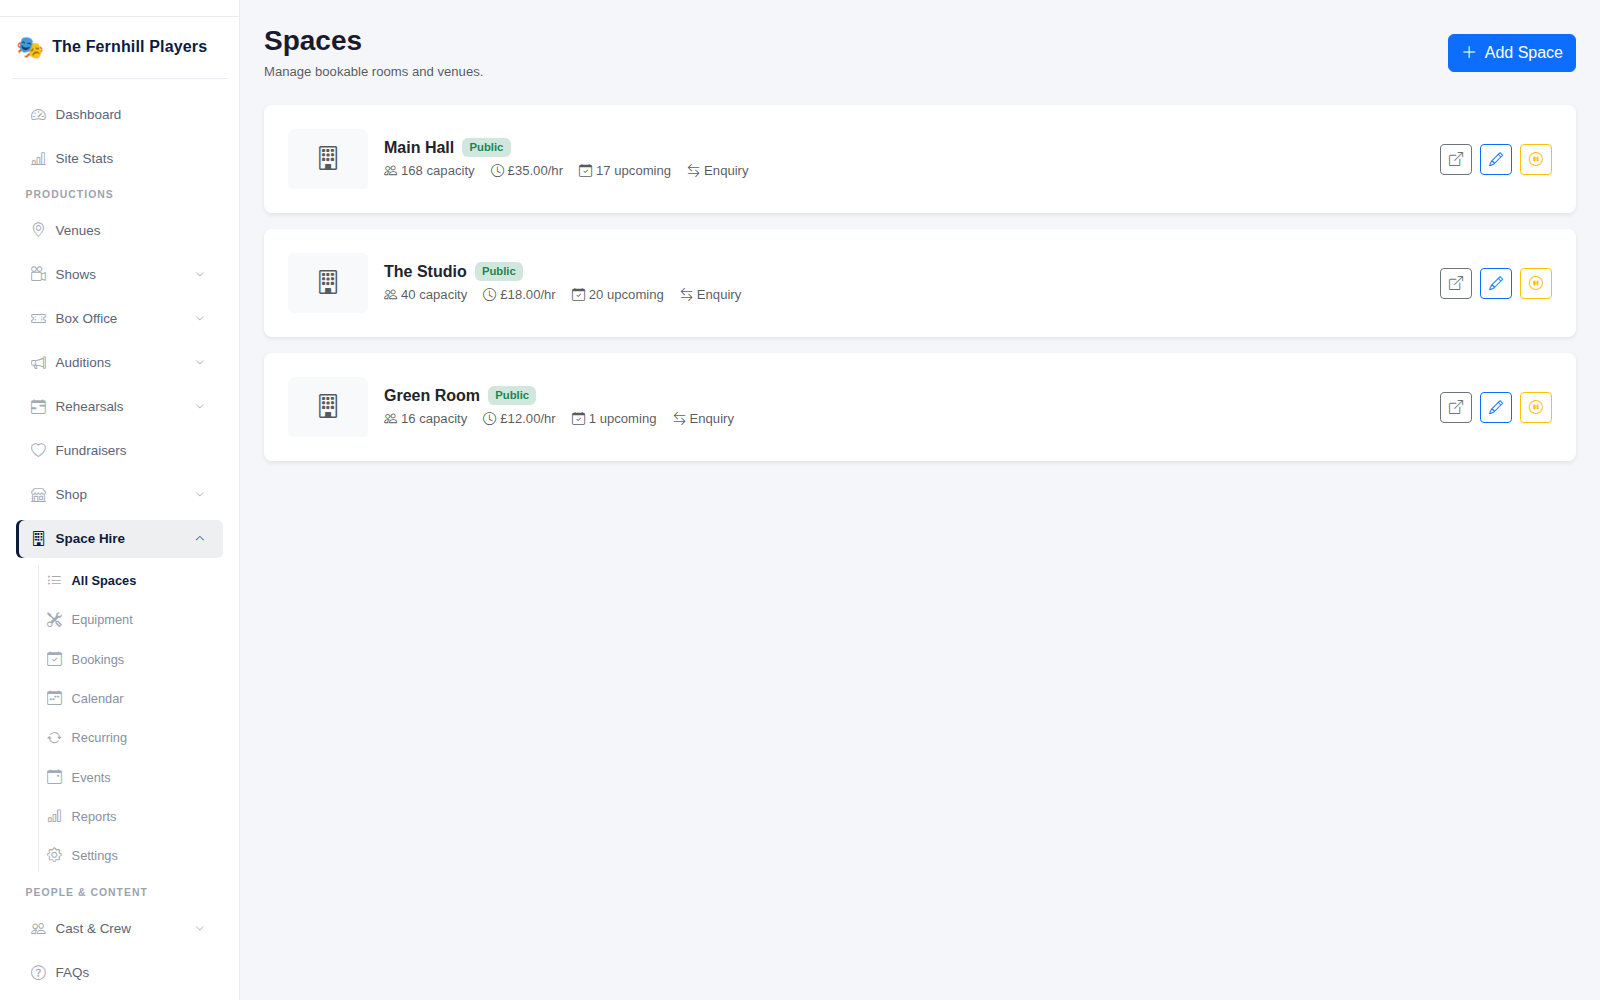
Task: Click the Main Hall title
Action: pyautogui.click(x=419, y=147)
